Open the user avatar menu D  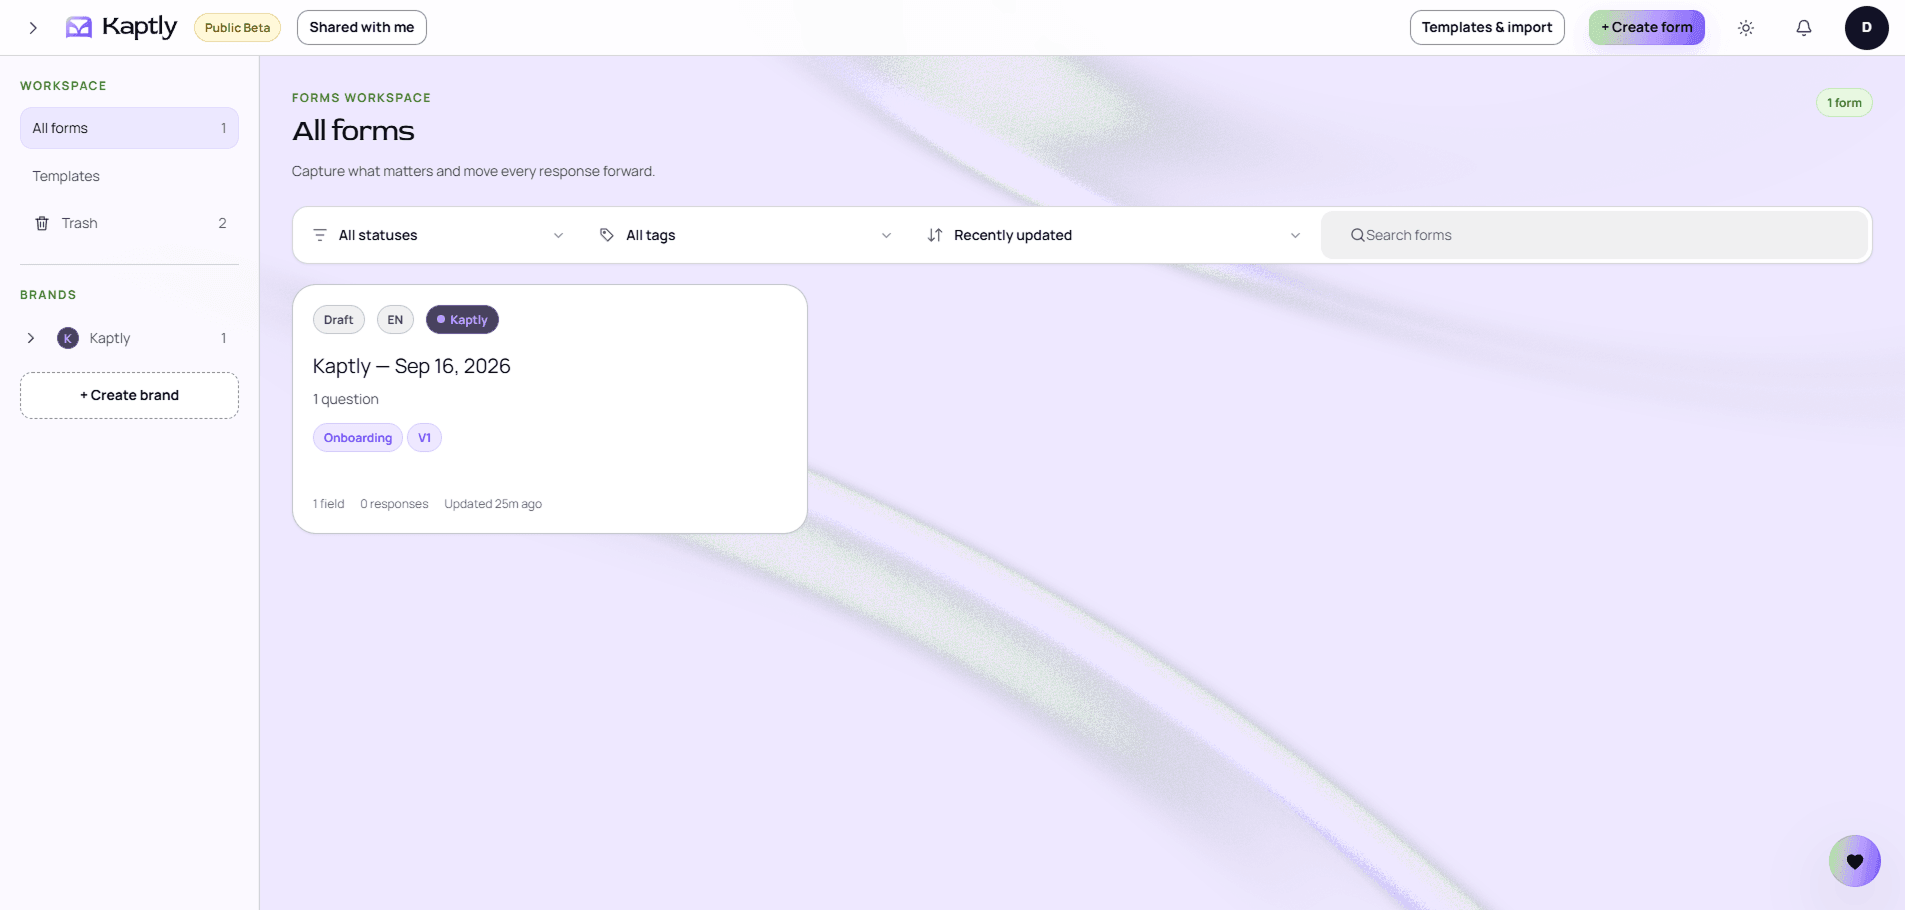(x=1866, y=28)
